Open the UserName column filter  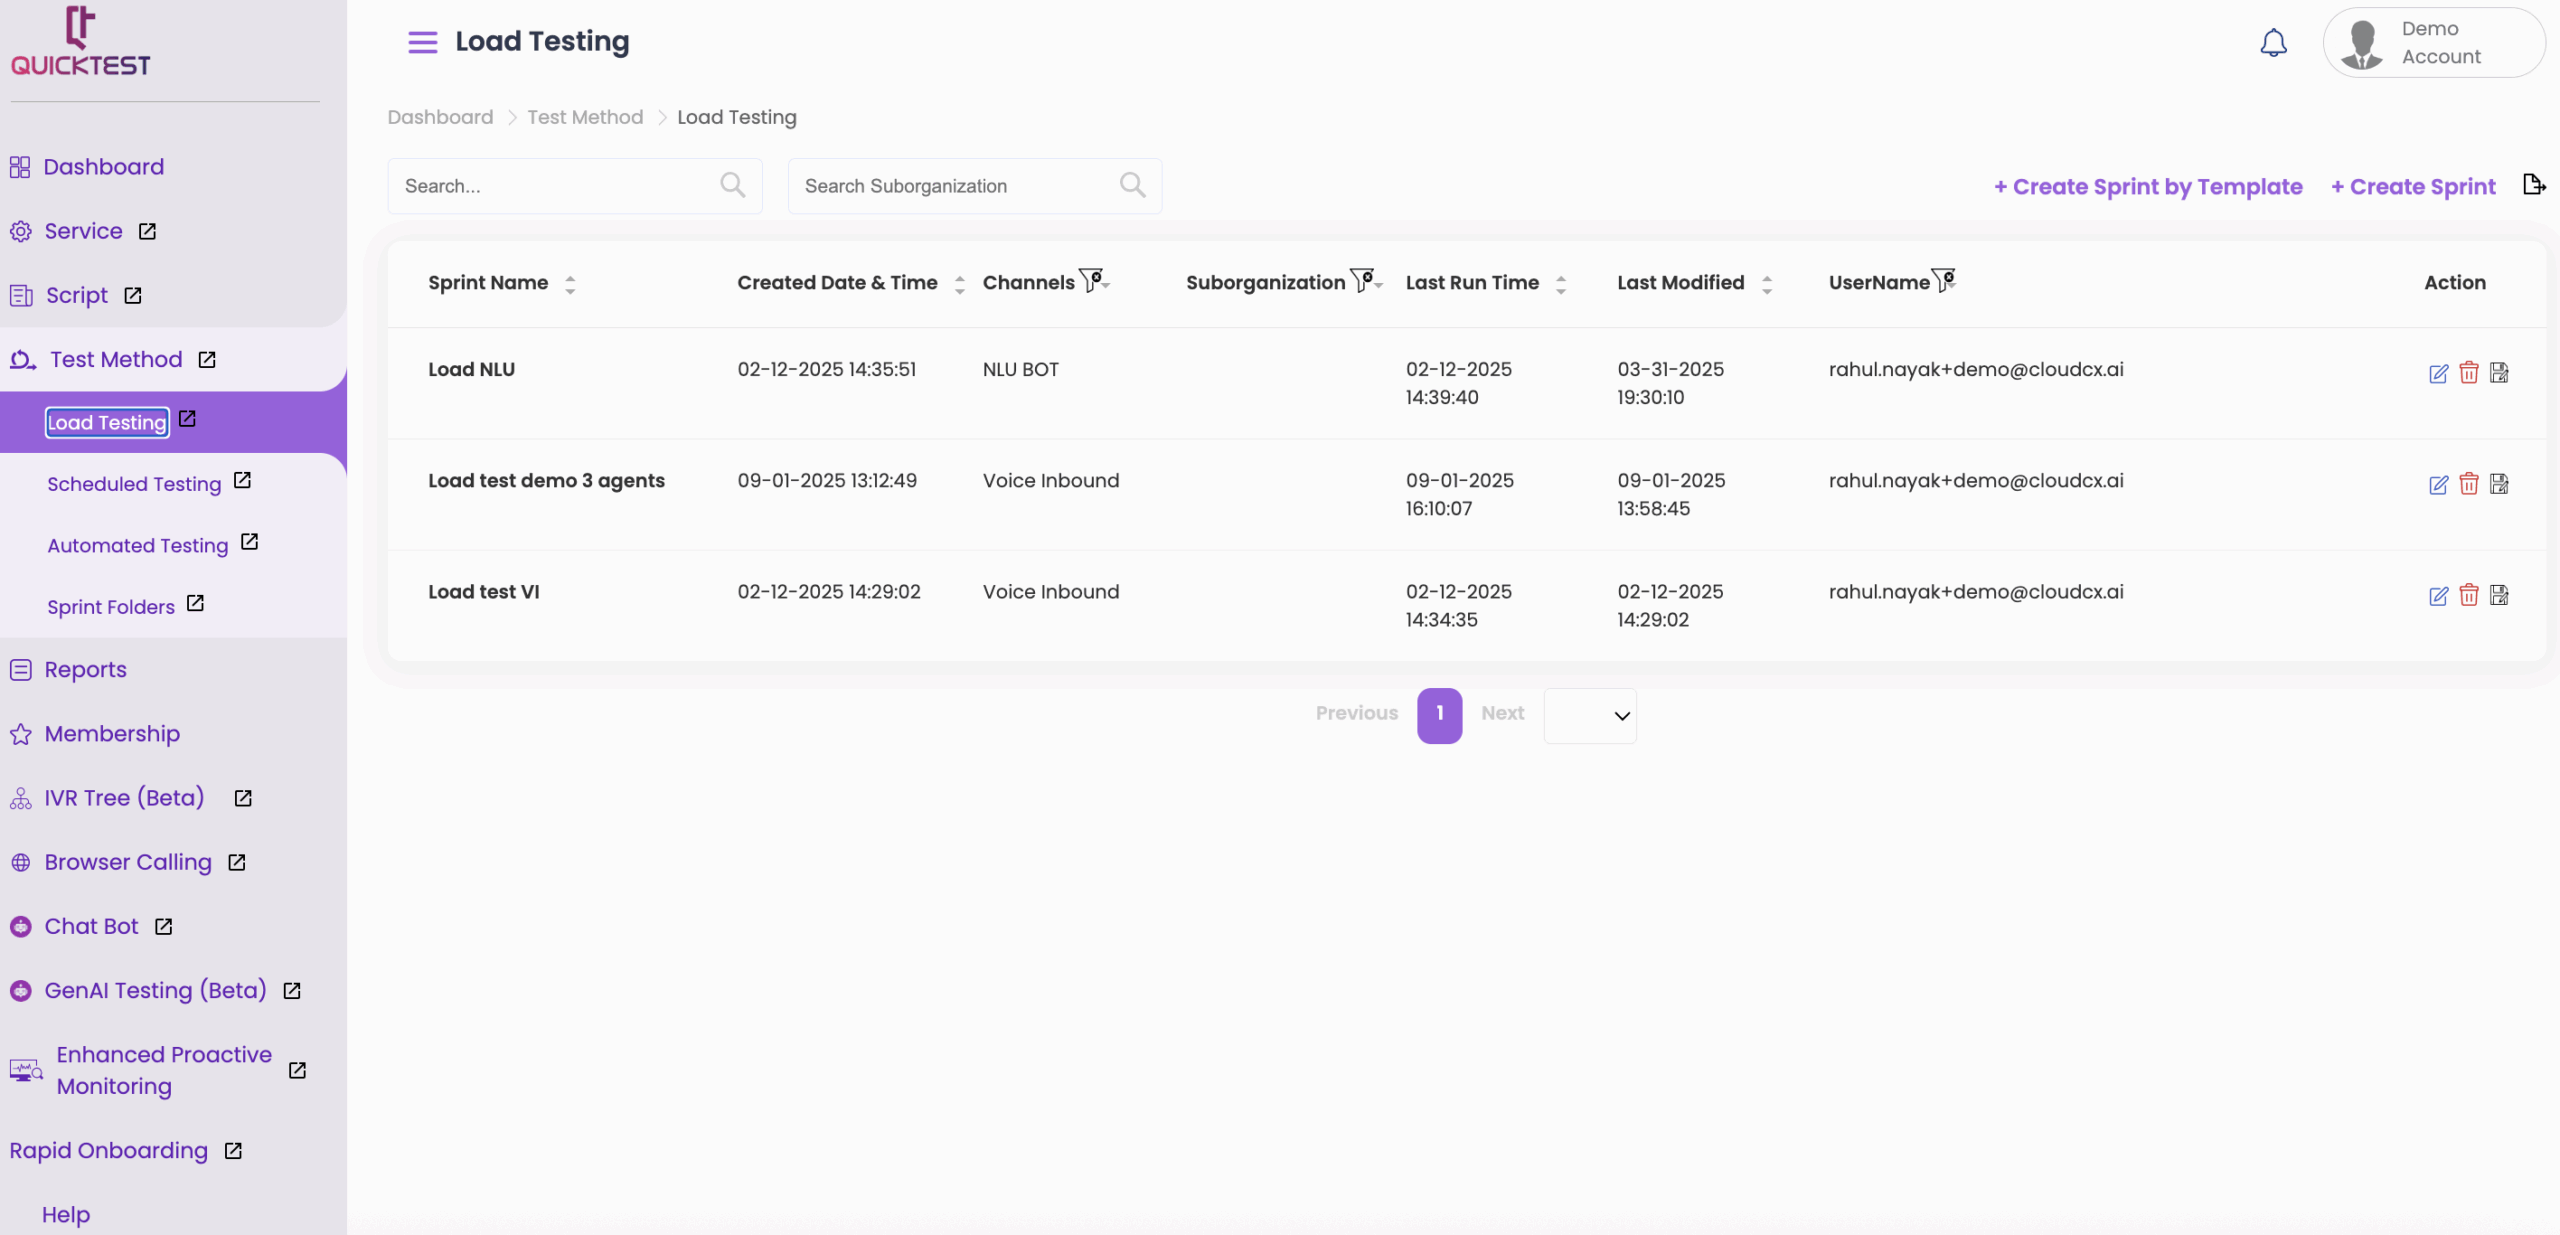pyautogui.click(x=1944, y=281)
